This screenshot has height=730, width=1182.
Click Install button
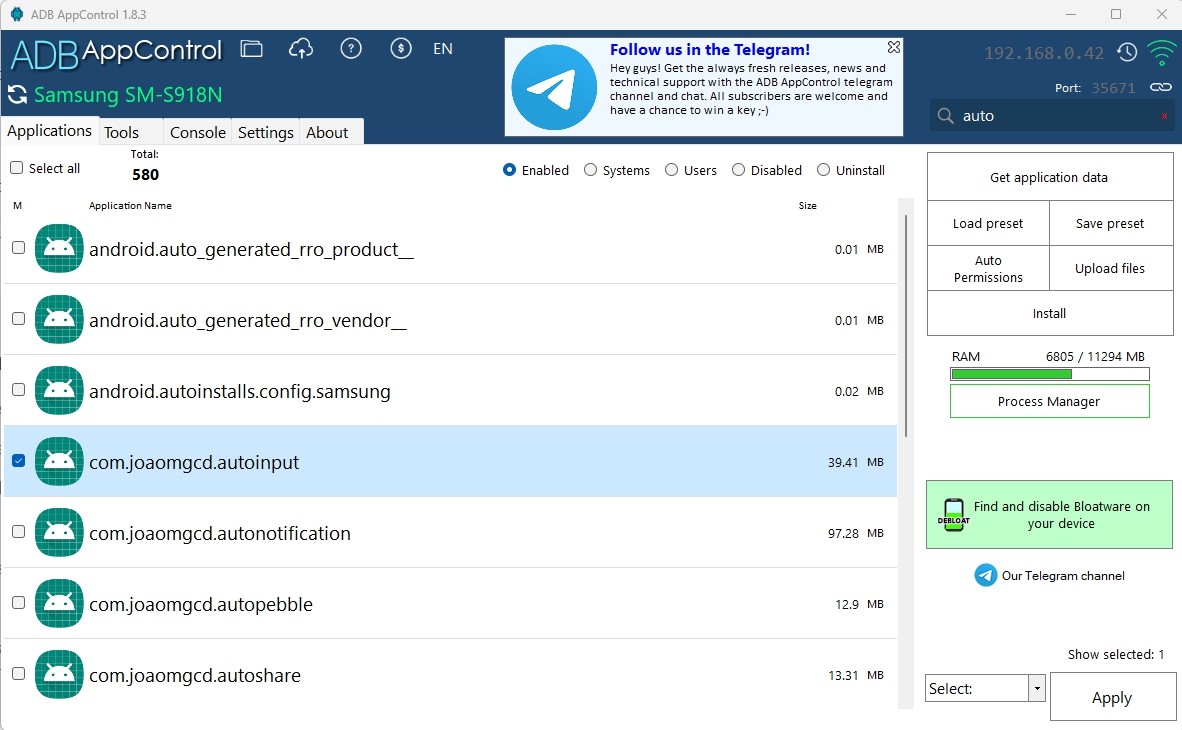tap(1049, 313)
